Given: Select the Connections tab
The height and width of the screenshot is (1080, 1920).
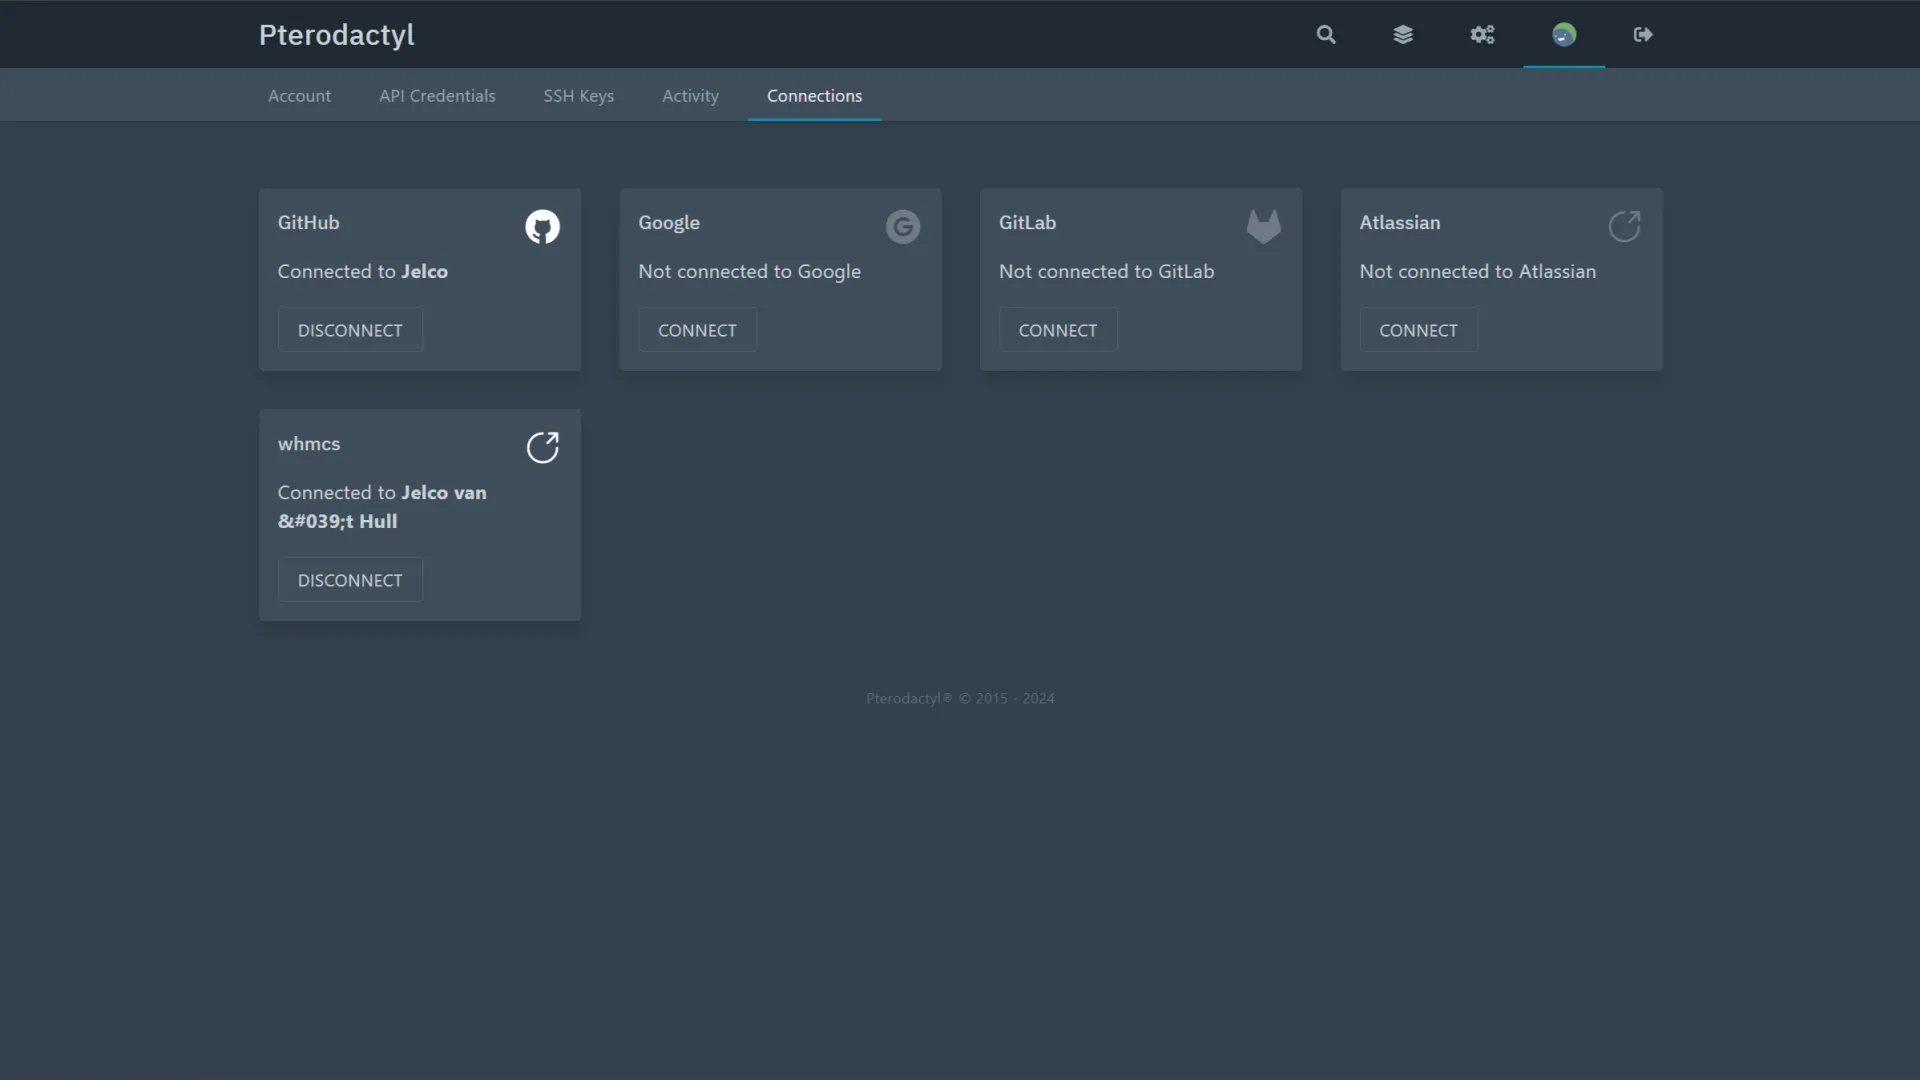Looking at the screenshot, I should [814, 95].
